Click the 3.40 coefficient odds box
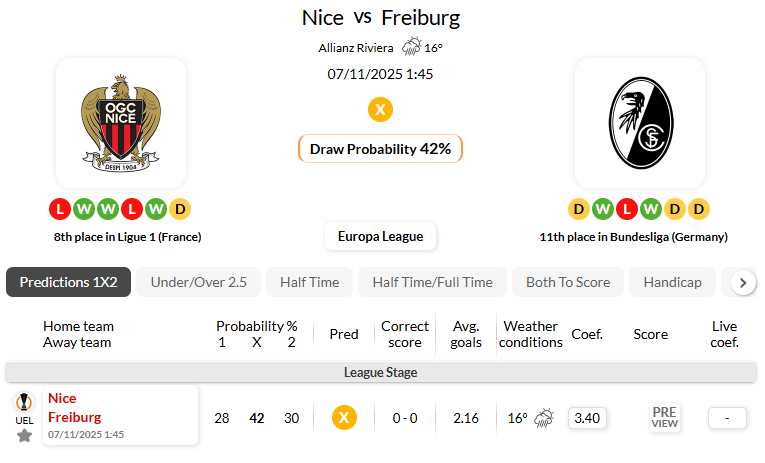This screenshot has width=765, height=463. click(587, 418)
